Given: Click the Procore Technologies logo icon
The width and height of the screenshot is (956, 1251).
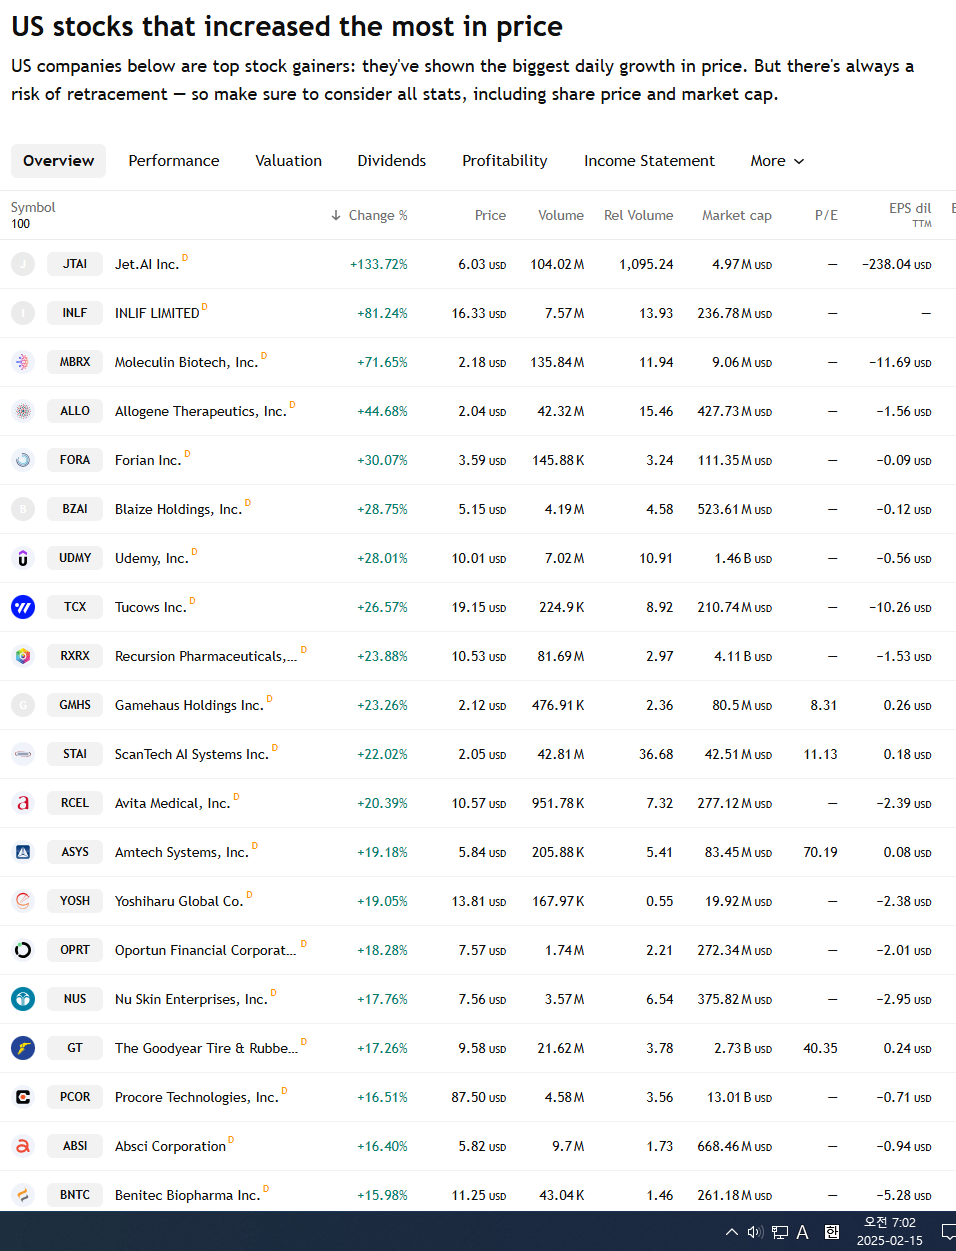Looking at the screenshot, I should [x=23, y=1097].
